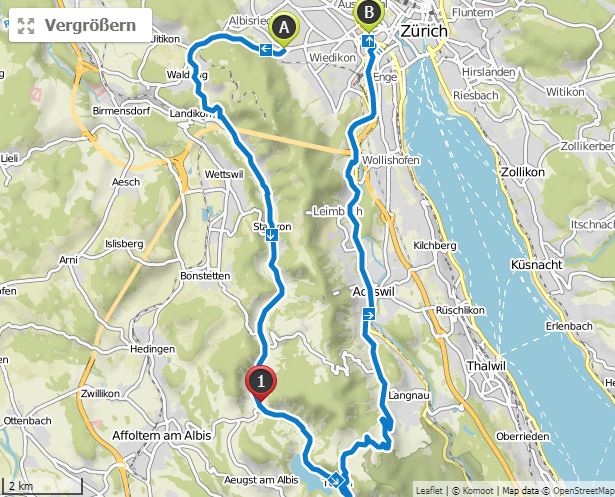615x497 pixels.
Task: Click the expand arrows icon beside Vergrößern
Action: (26, 26)
